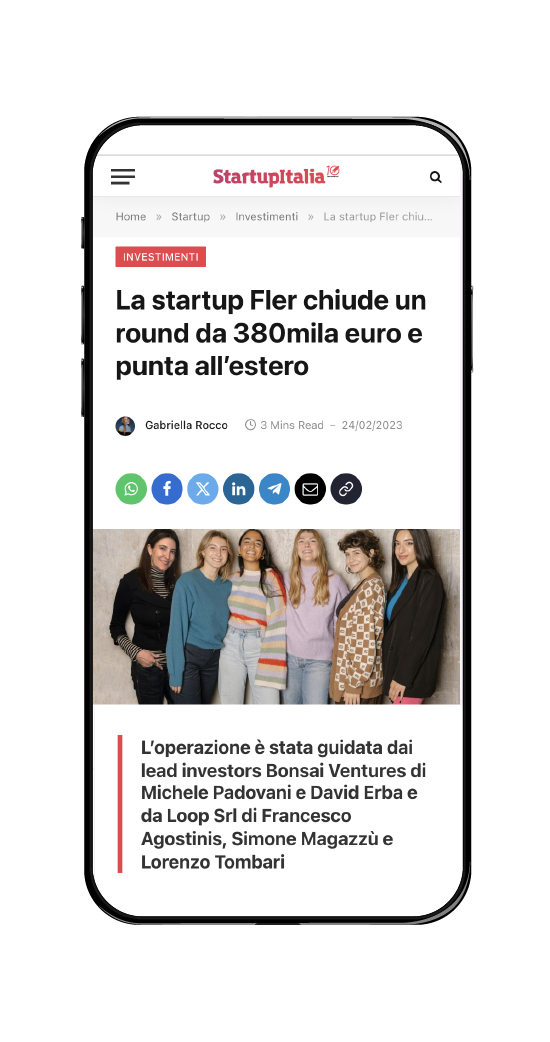The image size is (550, 1042).
Task: Share article on Facebook
Action: pyautogui.click(x=167, y=489)
